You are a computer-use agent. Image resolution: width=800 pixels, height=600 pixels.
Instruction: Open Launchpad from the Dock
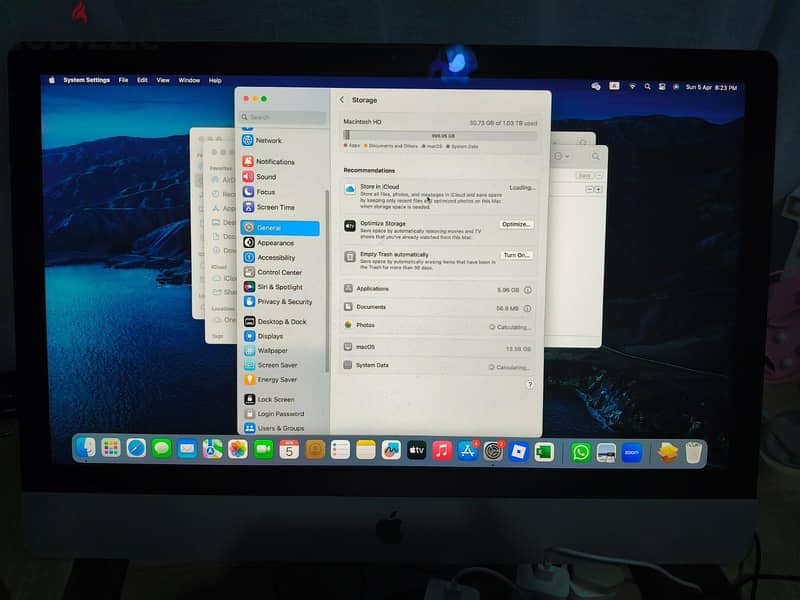pos(111,448)
